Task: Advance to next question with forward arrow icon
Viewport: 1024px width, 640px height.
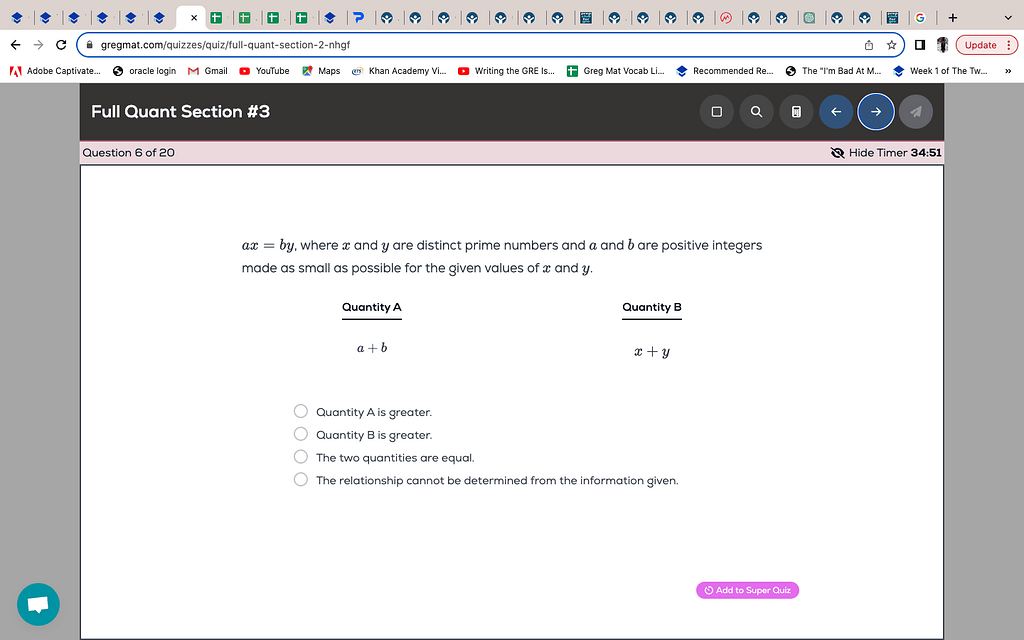Action: [x=876, y=112]
